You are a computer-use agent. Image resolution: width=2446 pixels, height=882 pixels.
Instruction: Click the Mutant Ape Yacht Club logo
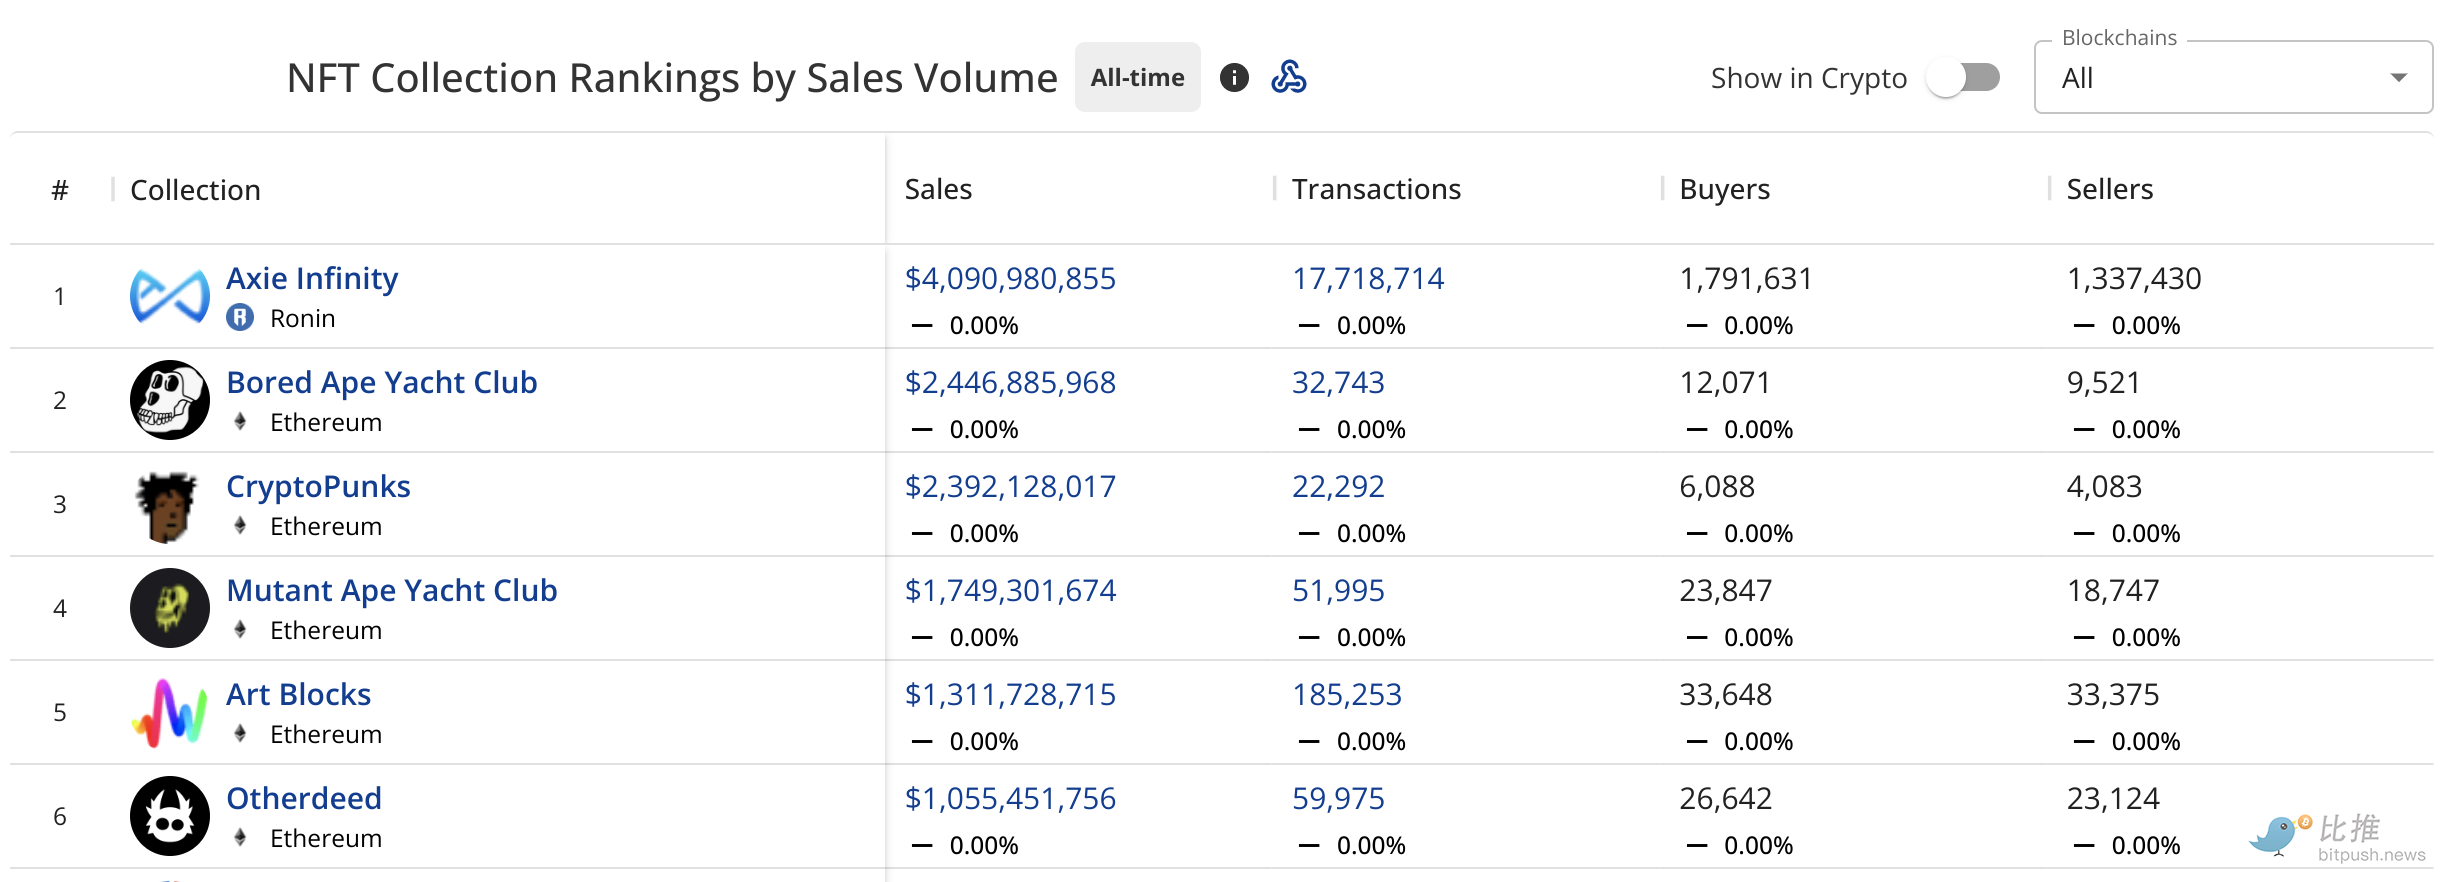click(x=170, y=608)
